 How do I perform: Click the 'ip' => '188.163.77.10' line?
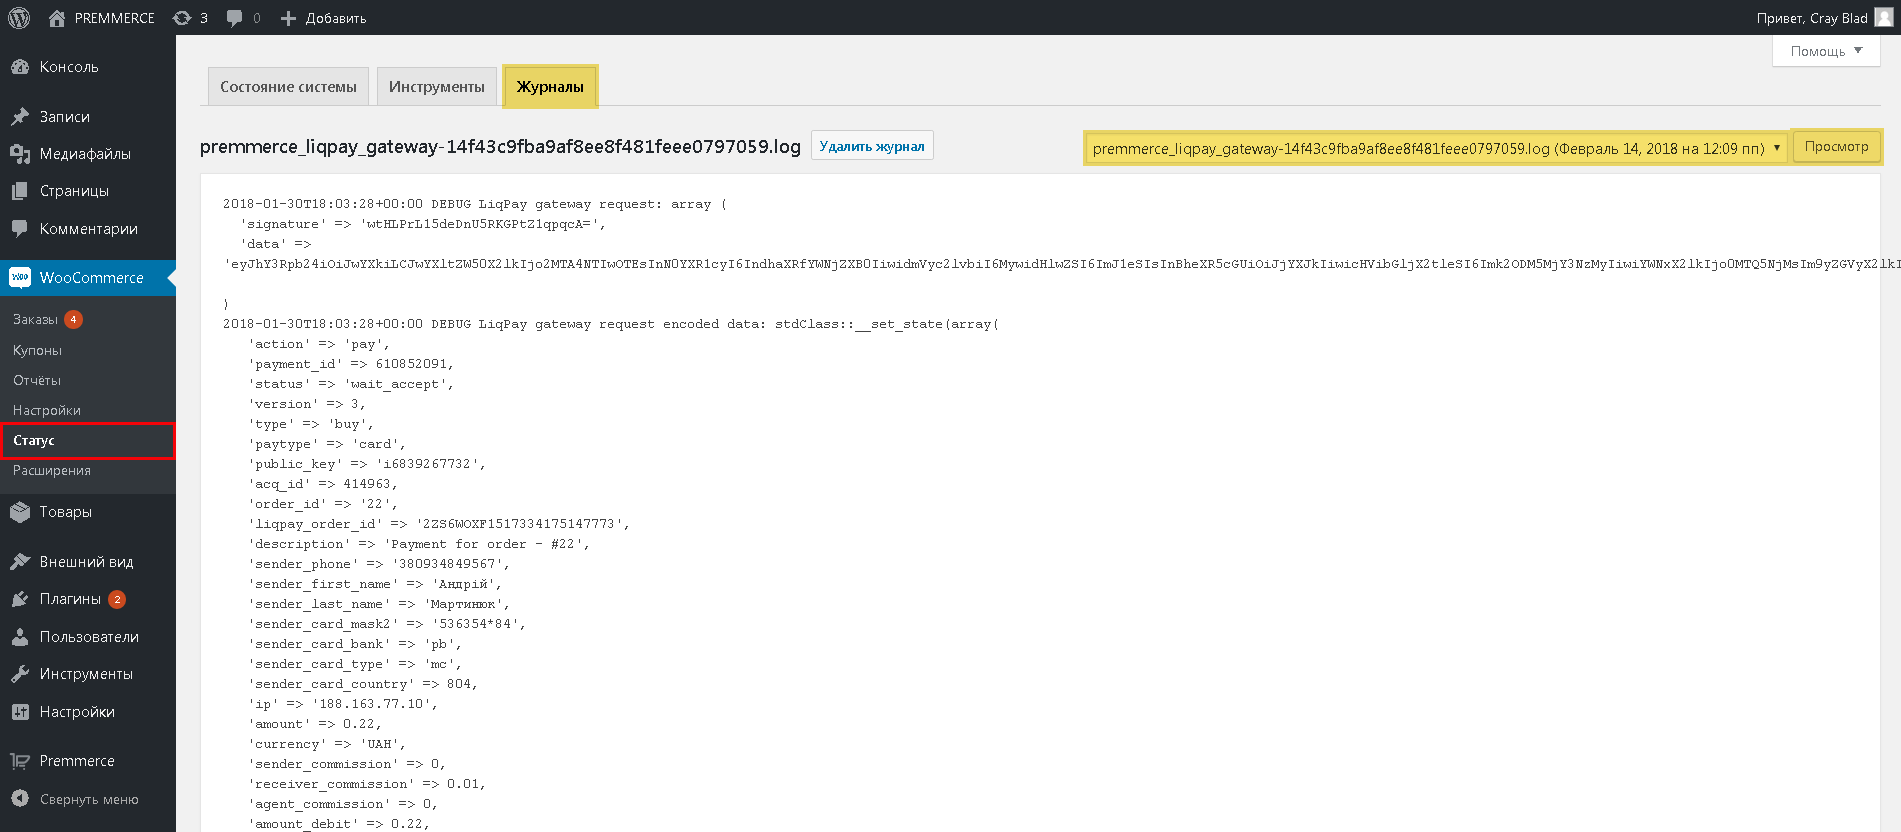(x=343, y=704)
